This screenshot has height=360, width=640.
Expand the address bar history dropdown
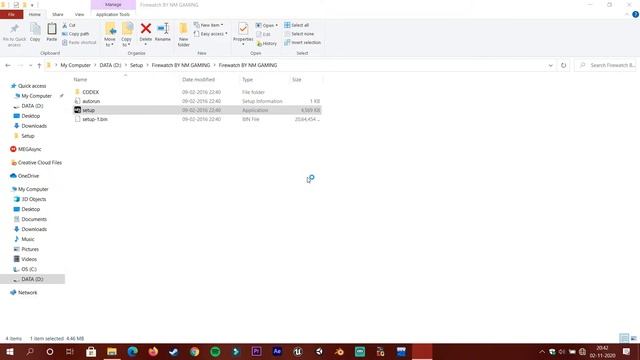(x=551, y=65)
